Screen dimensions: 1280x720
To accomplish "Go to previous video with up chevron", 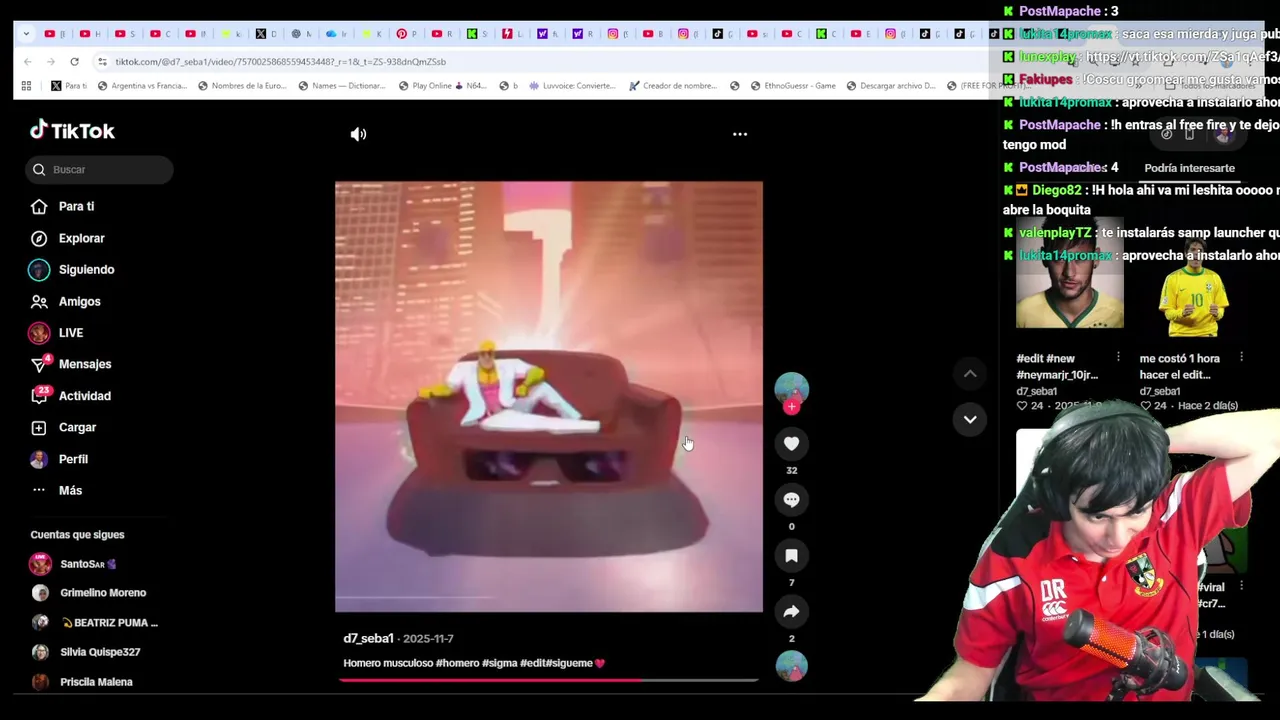I will (x=970, y=373).
